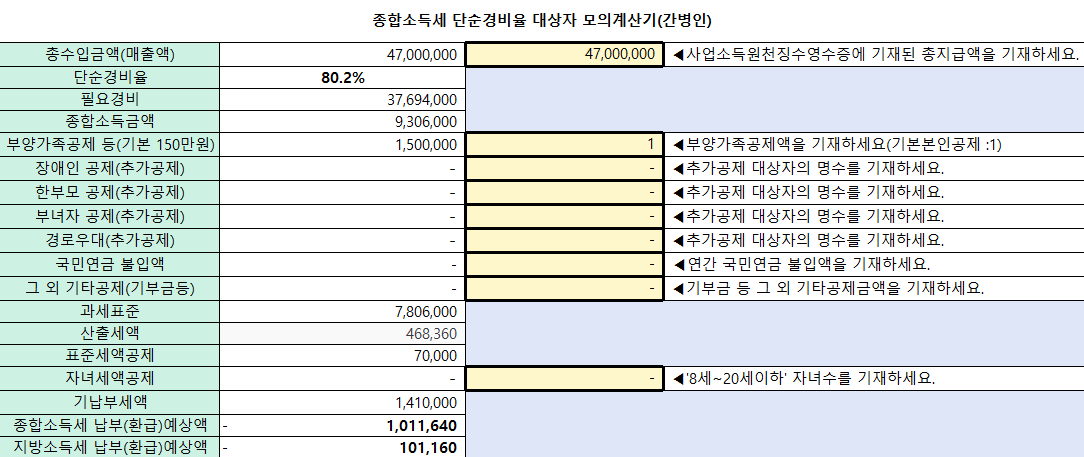Click the 1,500,000 deduction value
The height and width of the screenshot is (457, 1084).
pyautogui.click(x=426, y=145)
